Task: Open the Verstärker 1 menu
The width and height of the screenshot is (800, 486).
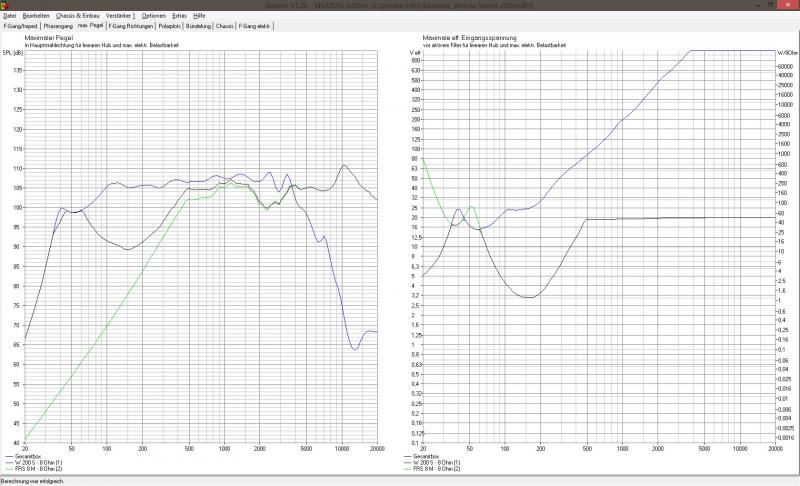Action: point(120,16)
